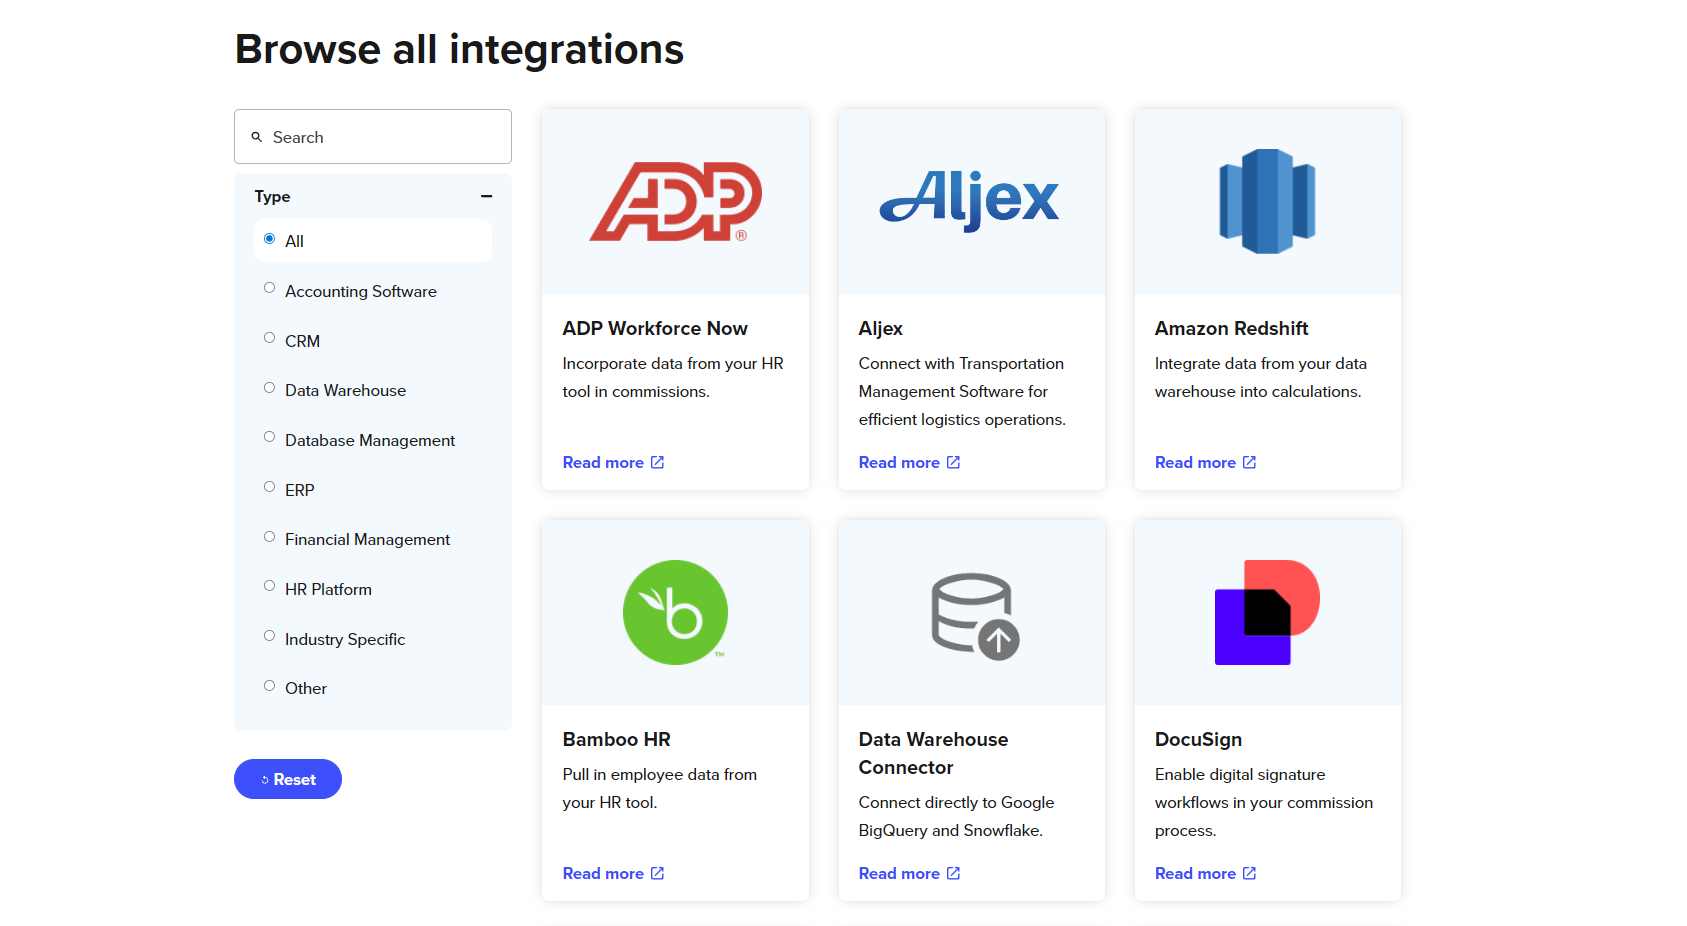Click the Amazon Redshift card title

(x=1231, y=328)
